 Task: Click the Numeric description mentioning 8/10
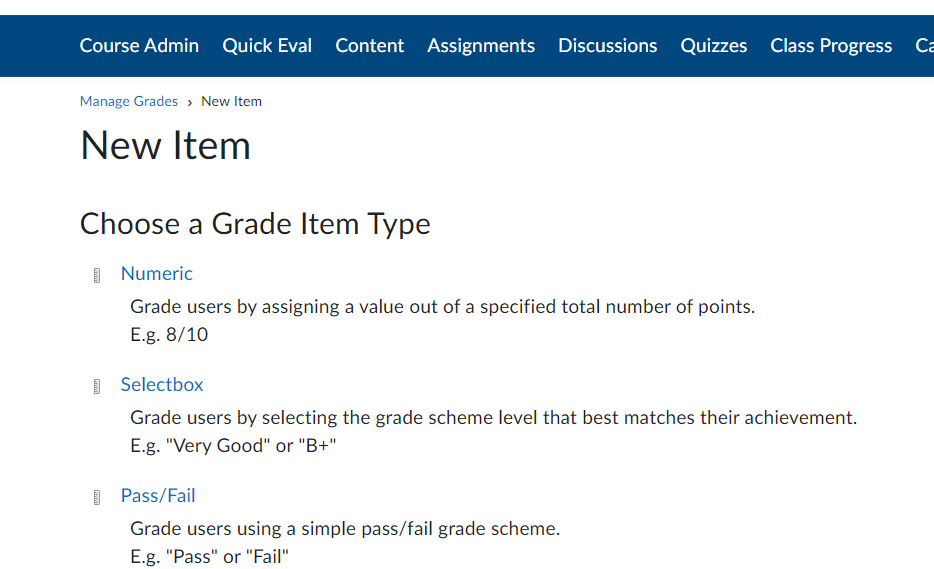[x=443, y=321]
